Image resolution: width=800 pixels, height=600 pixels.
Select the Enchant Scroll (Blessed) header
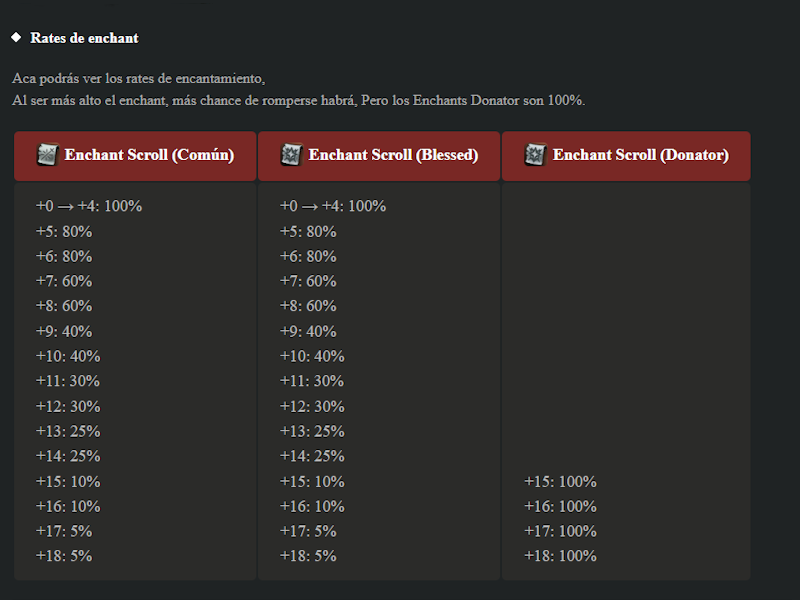[379, 156]
